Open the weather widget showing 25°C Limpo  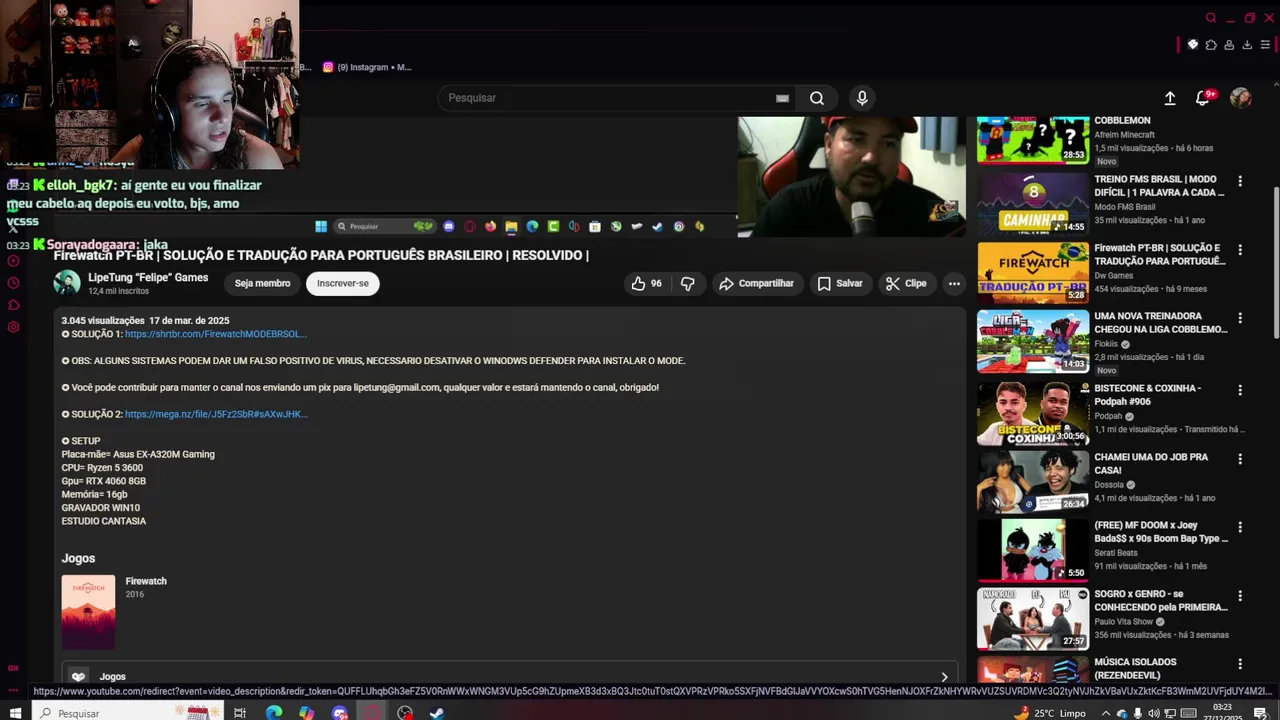click(1049, 714)
